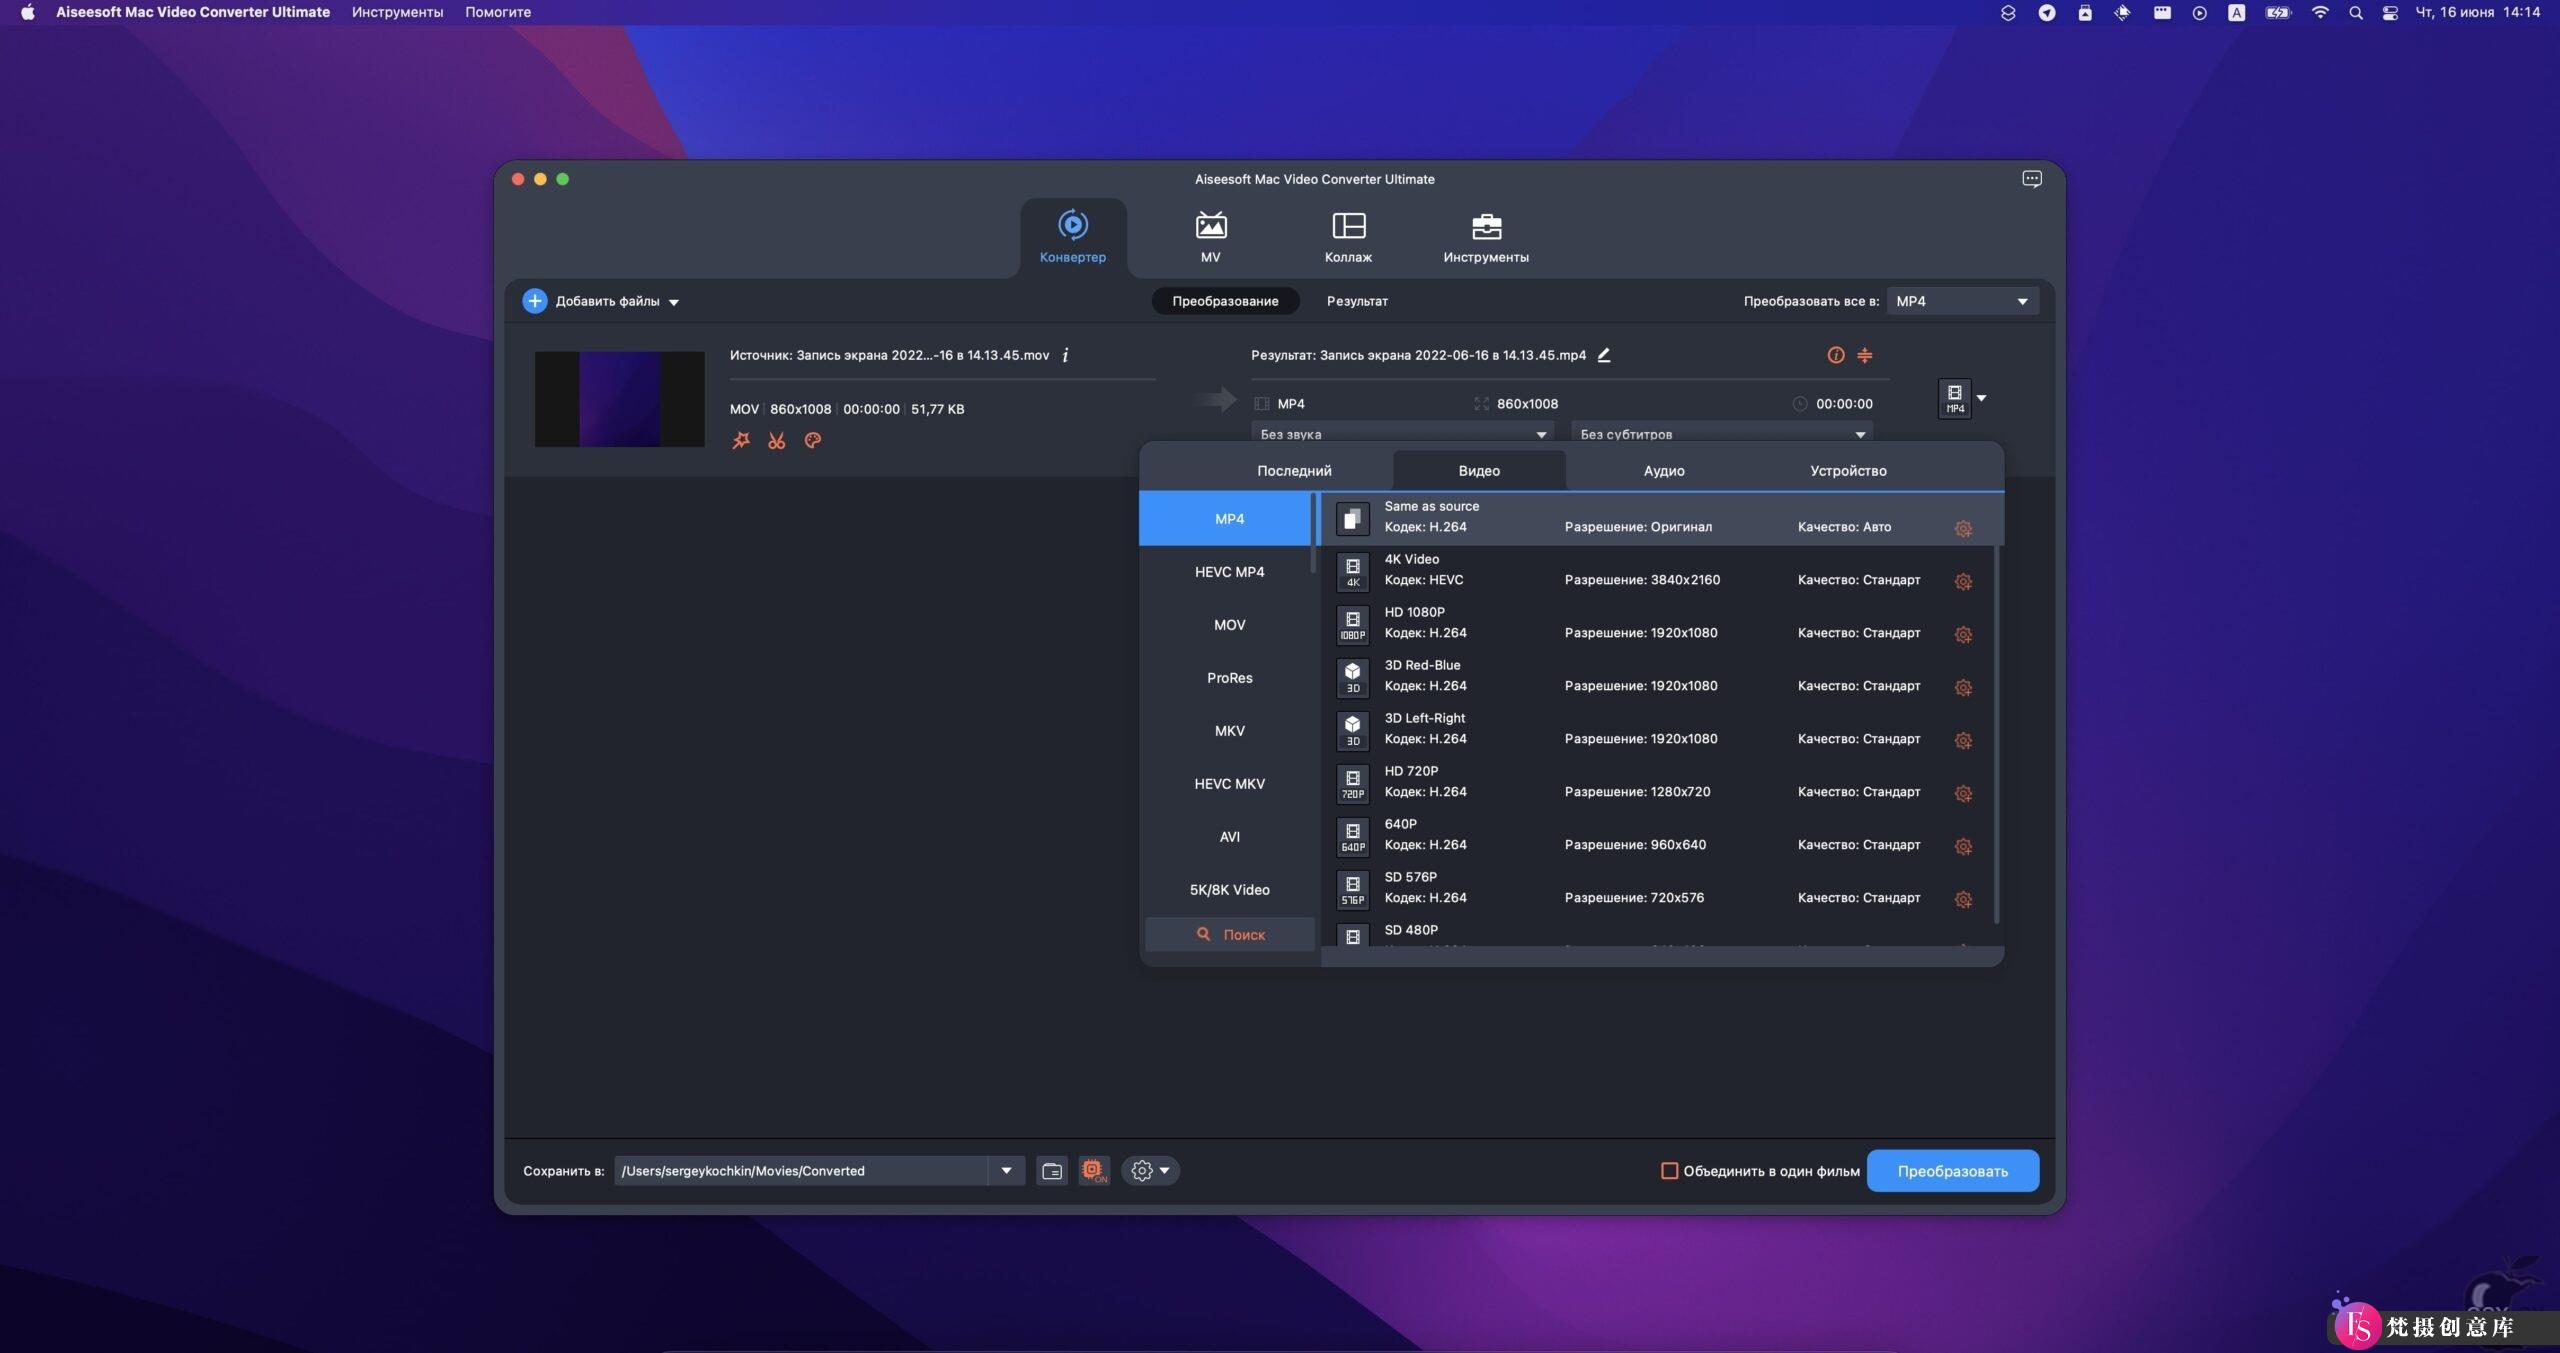Switch to the Результат tab
This screenshot has height=1353, width=2560.
[1357, 301]
